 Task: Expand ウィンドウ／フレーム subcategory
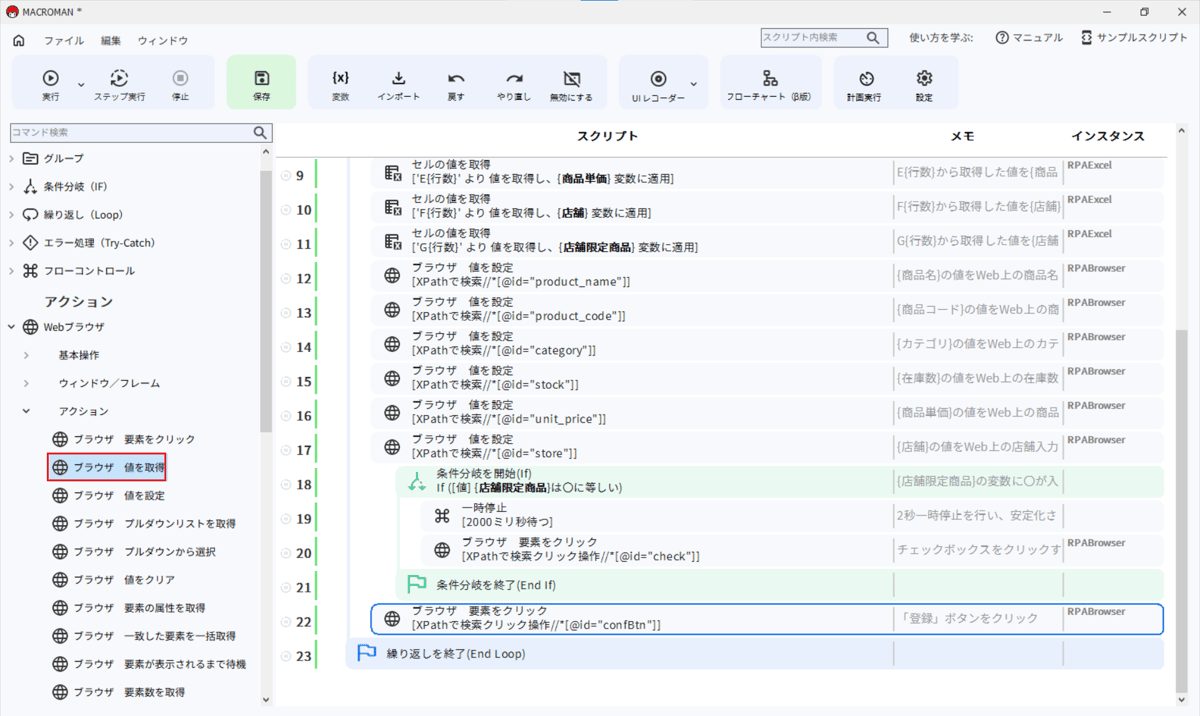coord(26,383)
